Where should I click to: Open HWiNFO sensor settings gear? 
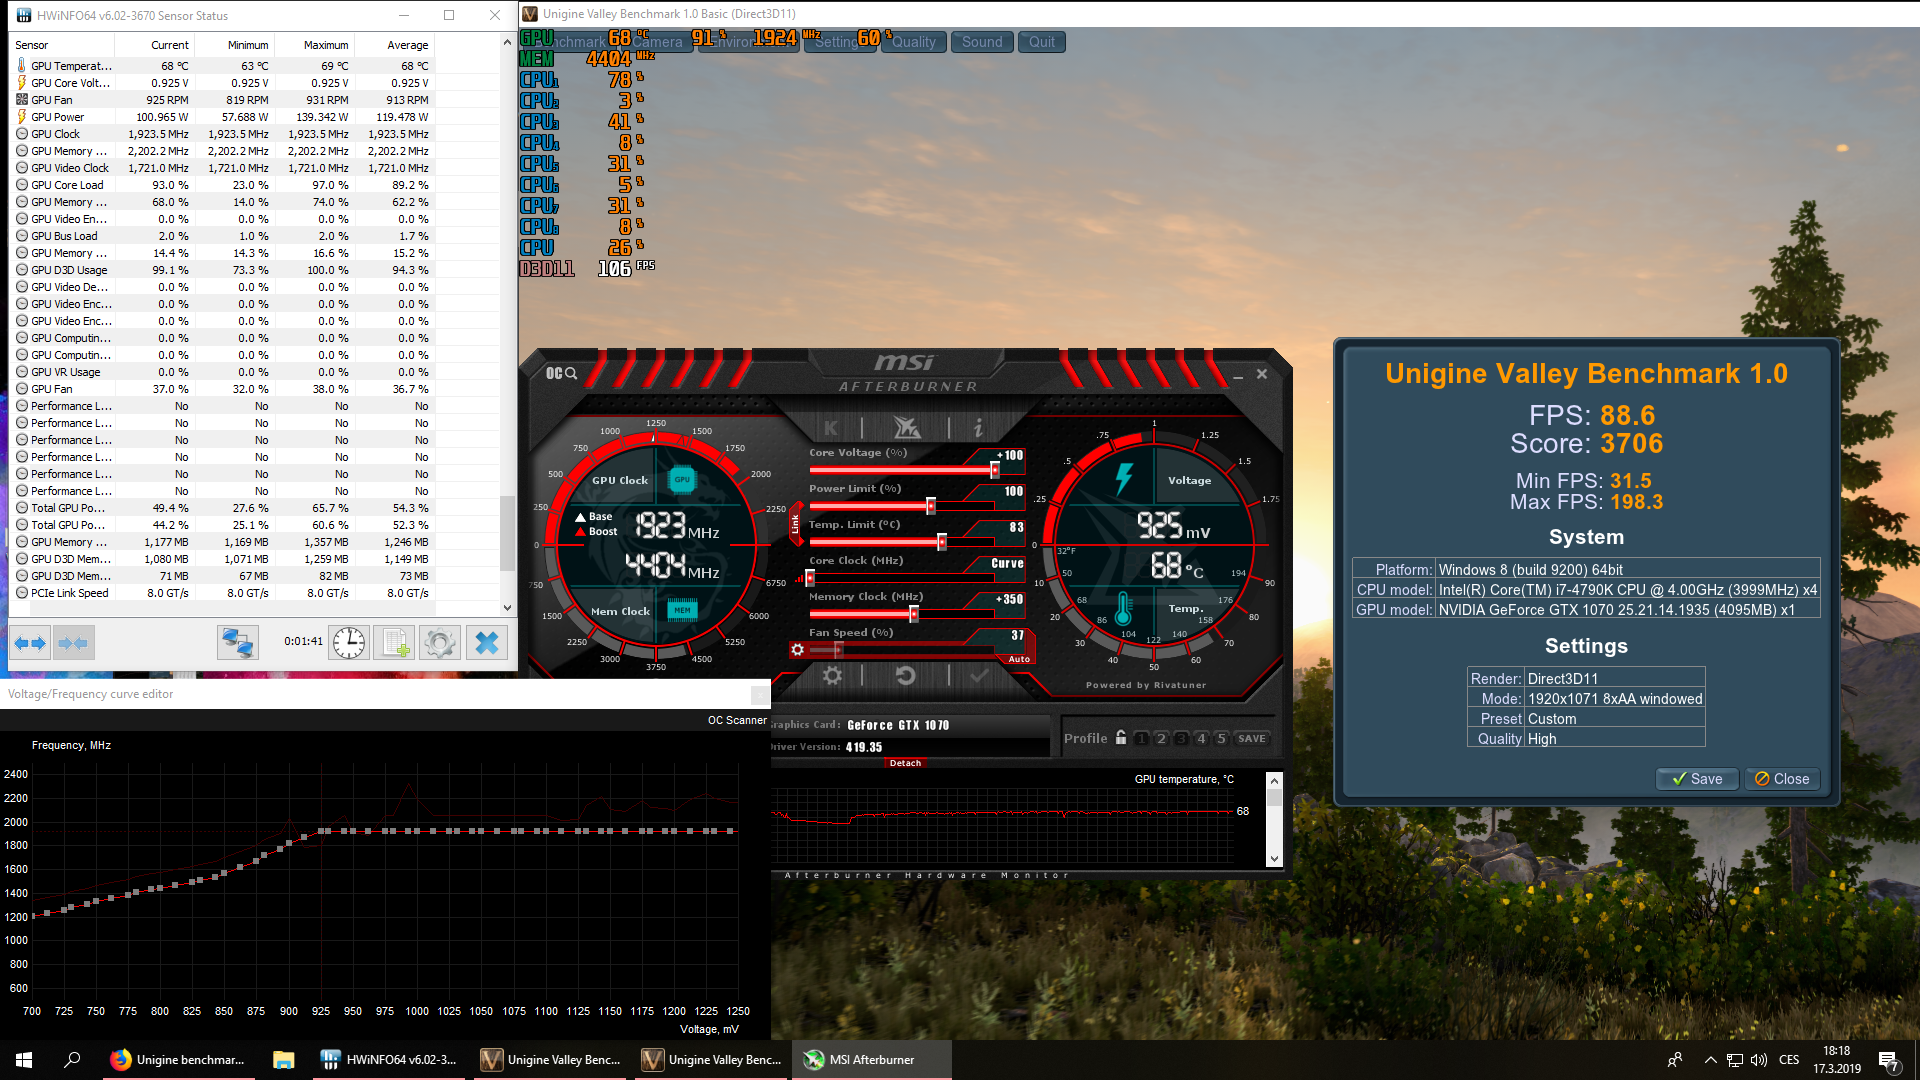click(x=440, y=643)
